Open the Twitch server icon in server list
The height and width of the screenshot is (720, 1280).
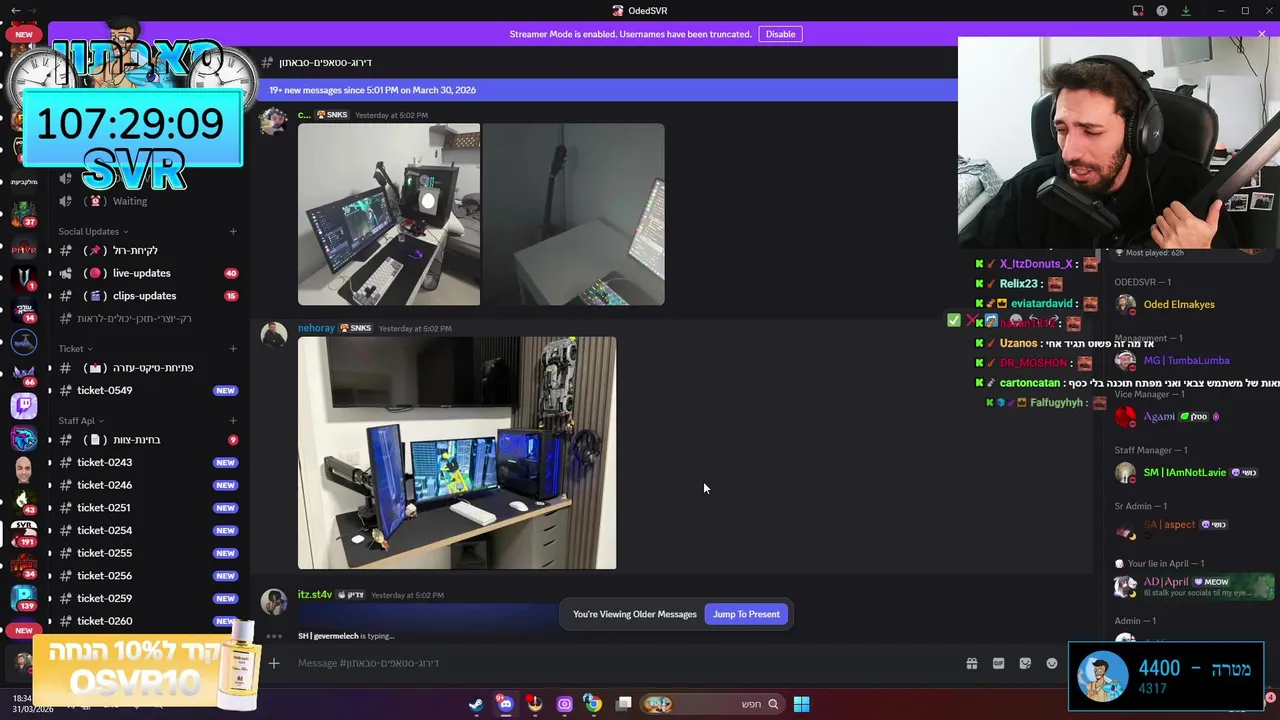tap(24, 406)
